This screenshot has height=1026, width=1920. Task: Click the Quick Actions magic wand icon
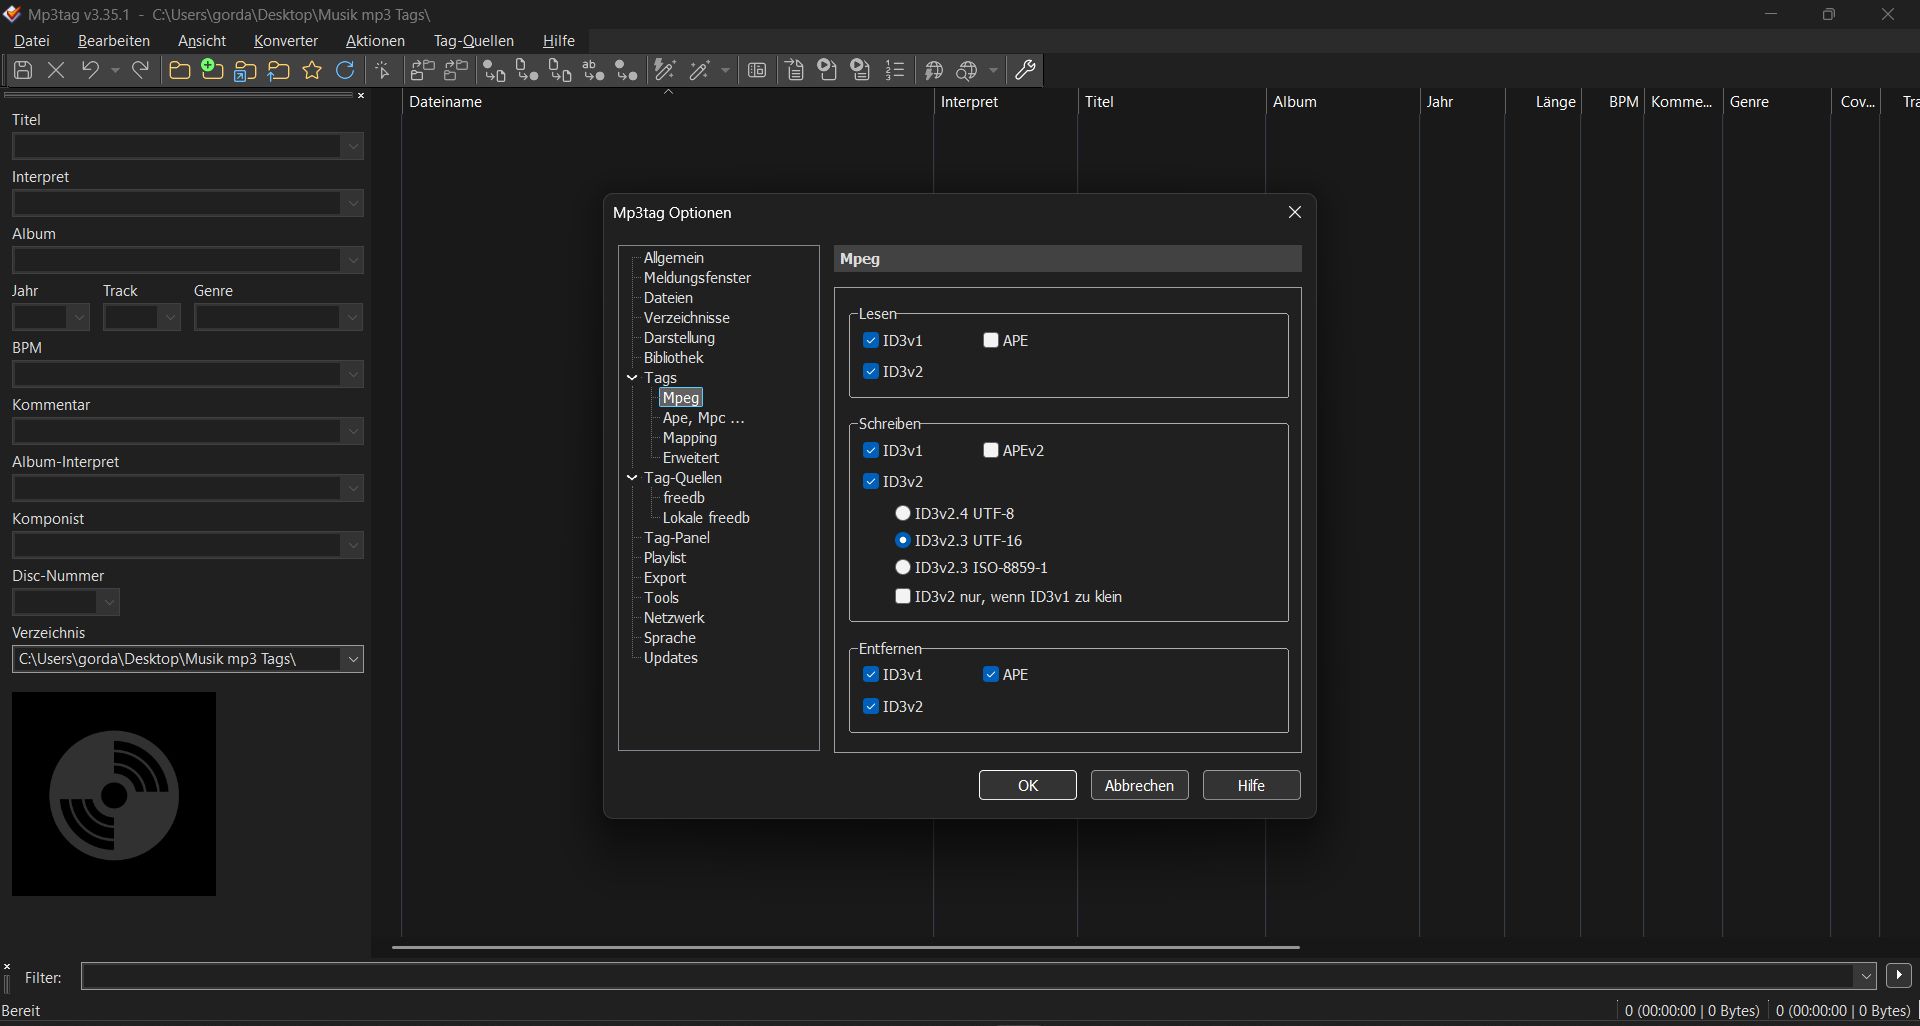700,70
